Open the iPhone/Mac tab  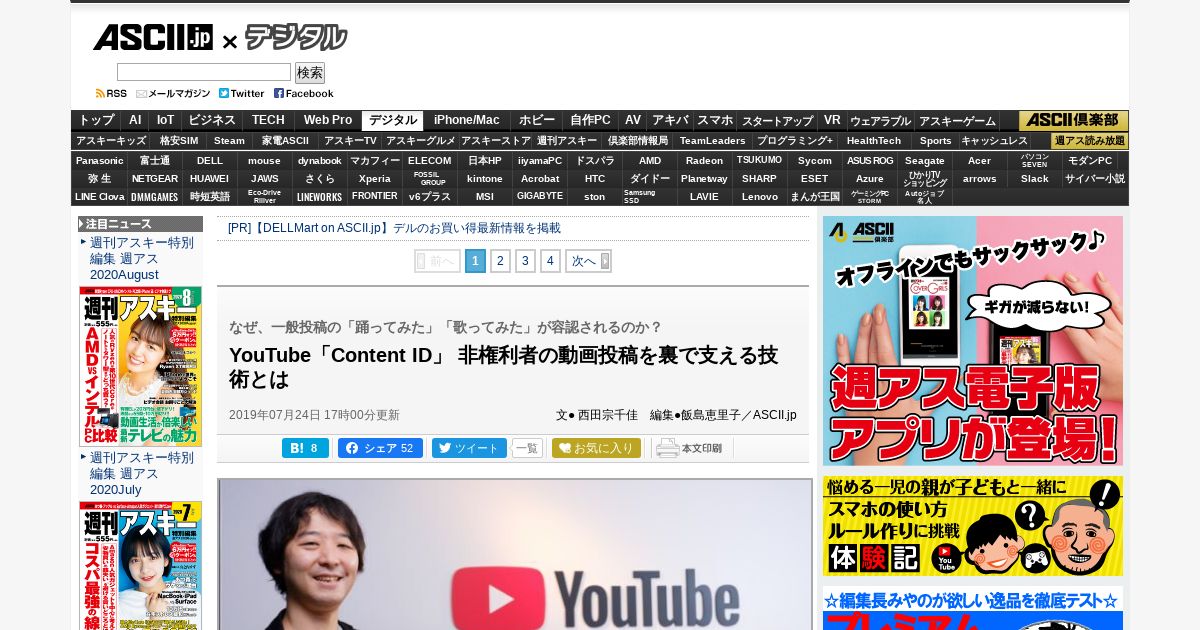pyautogui.click(x=467, y=120)
